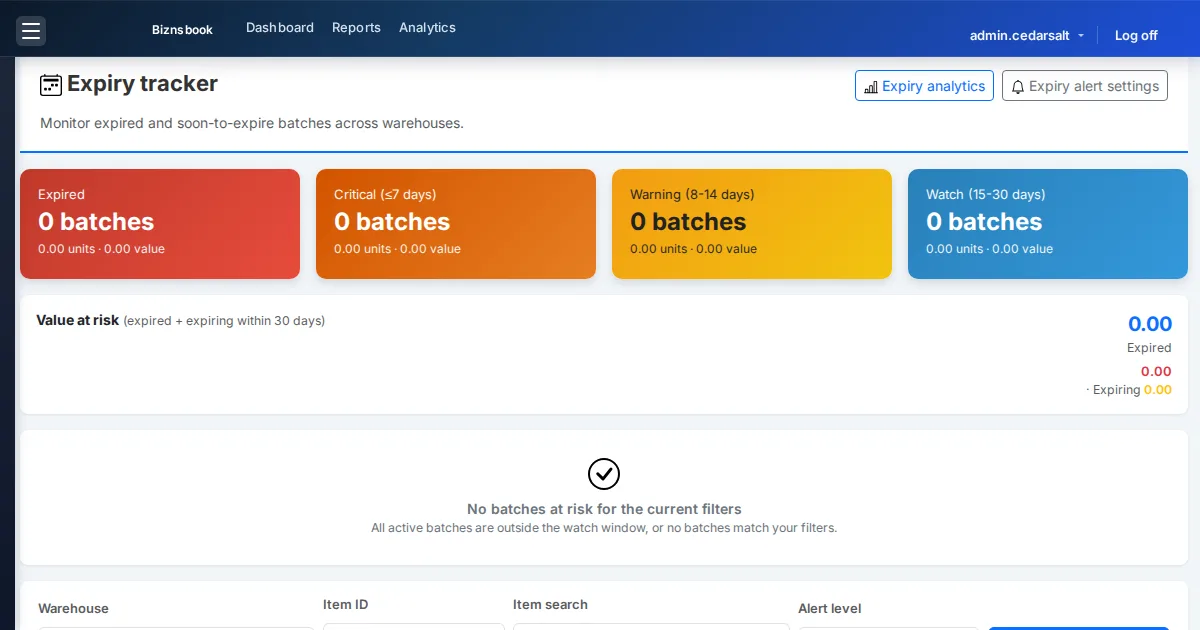1200x630 pixels.
Task: Expand the admin.cedarsalt user dropdown
Action: (x=1027, y=35)
